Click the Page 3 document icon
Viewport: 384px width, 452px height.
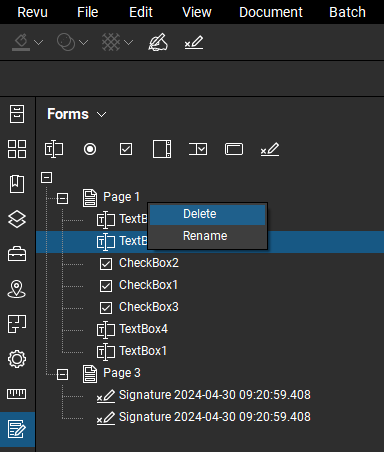click(x=90, y=374)
